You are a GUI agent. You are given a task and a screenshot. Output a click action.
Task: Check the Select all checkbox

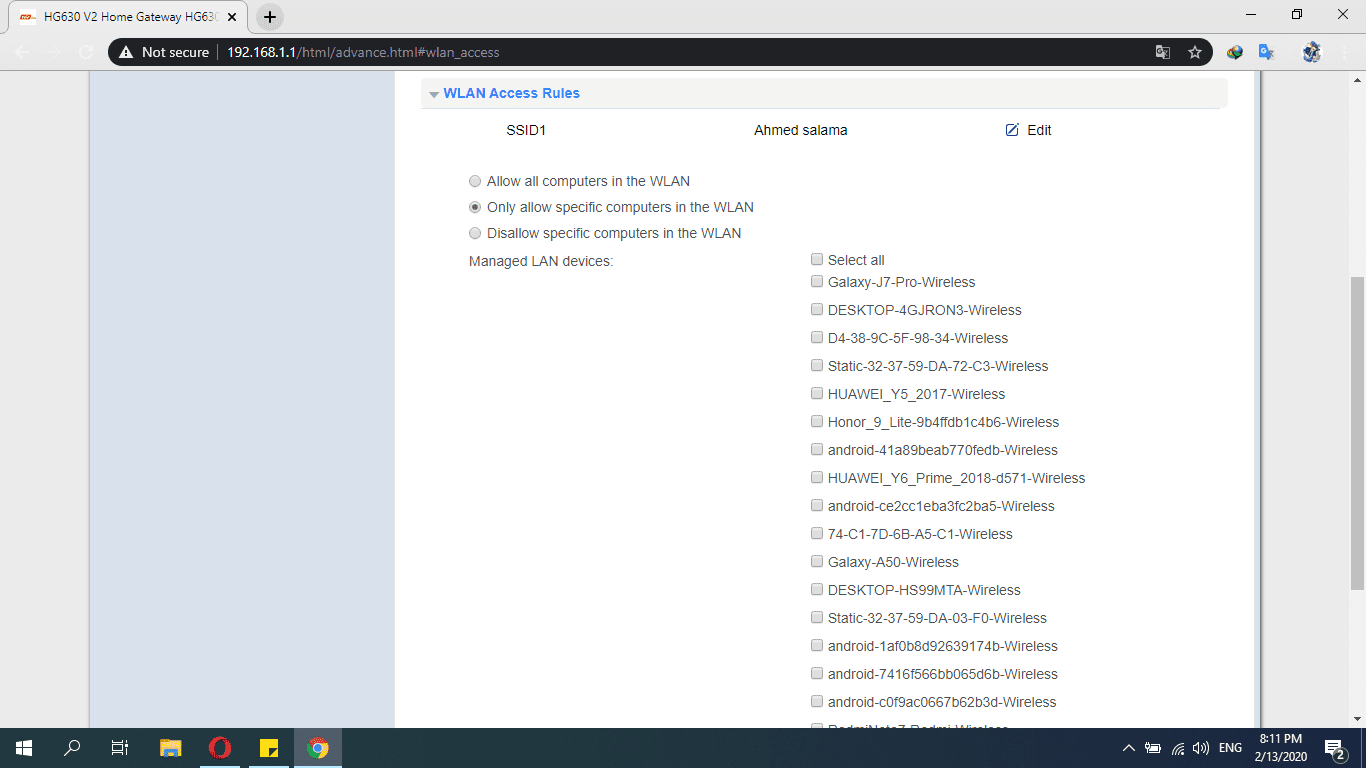click(x=817, y=259)
